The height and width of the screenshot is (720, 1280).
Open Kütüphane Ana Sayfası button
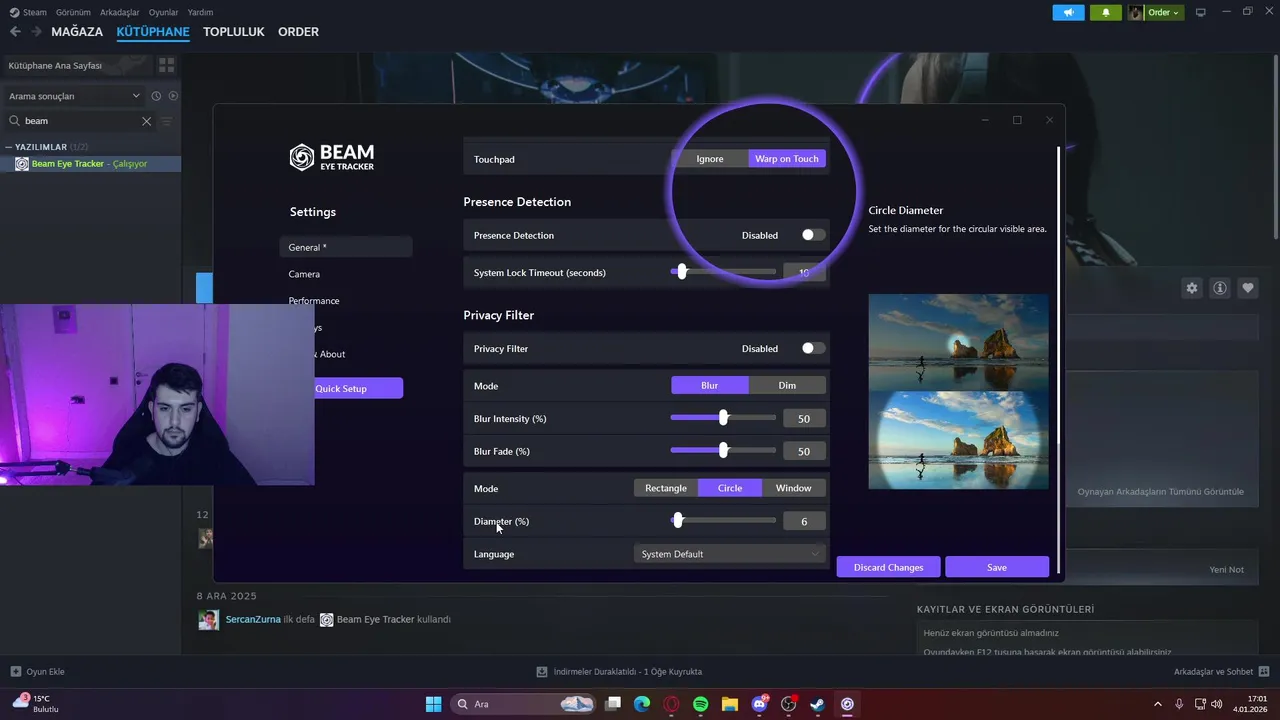pos(77,65)
